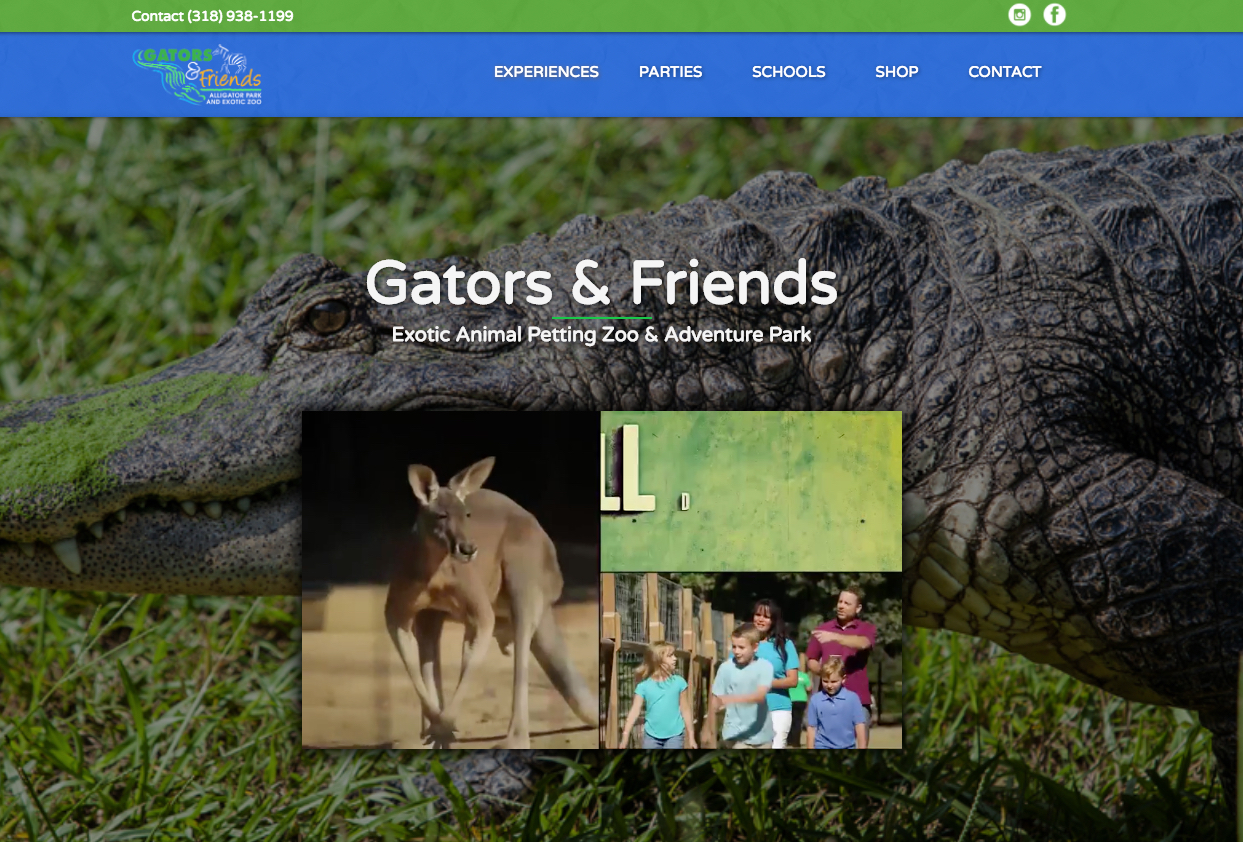This screenshot has width=1243, height=842.
Task: Click the Exotic Animal Petting Zoo subtitle
Action: (x=601, y=334)
